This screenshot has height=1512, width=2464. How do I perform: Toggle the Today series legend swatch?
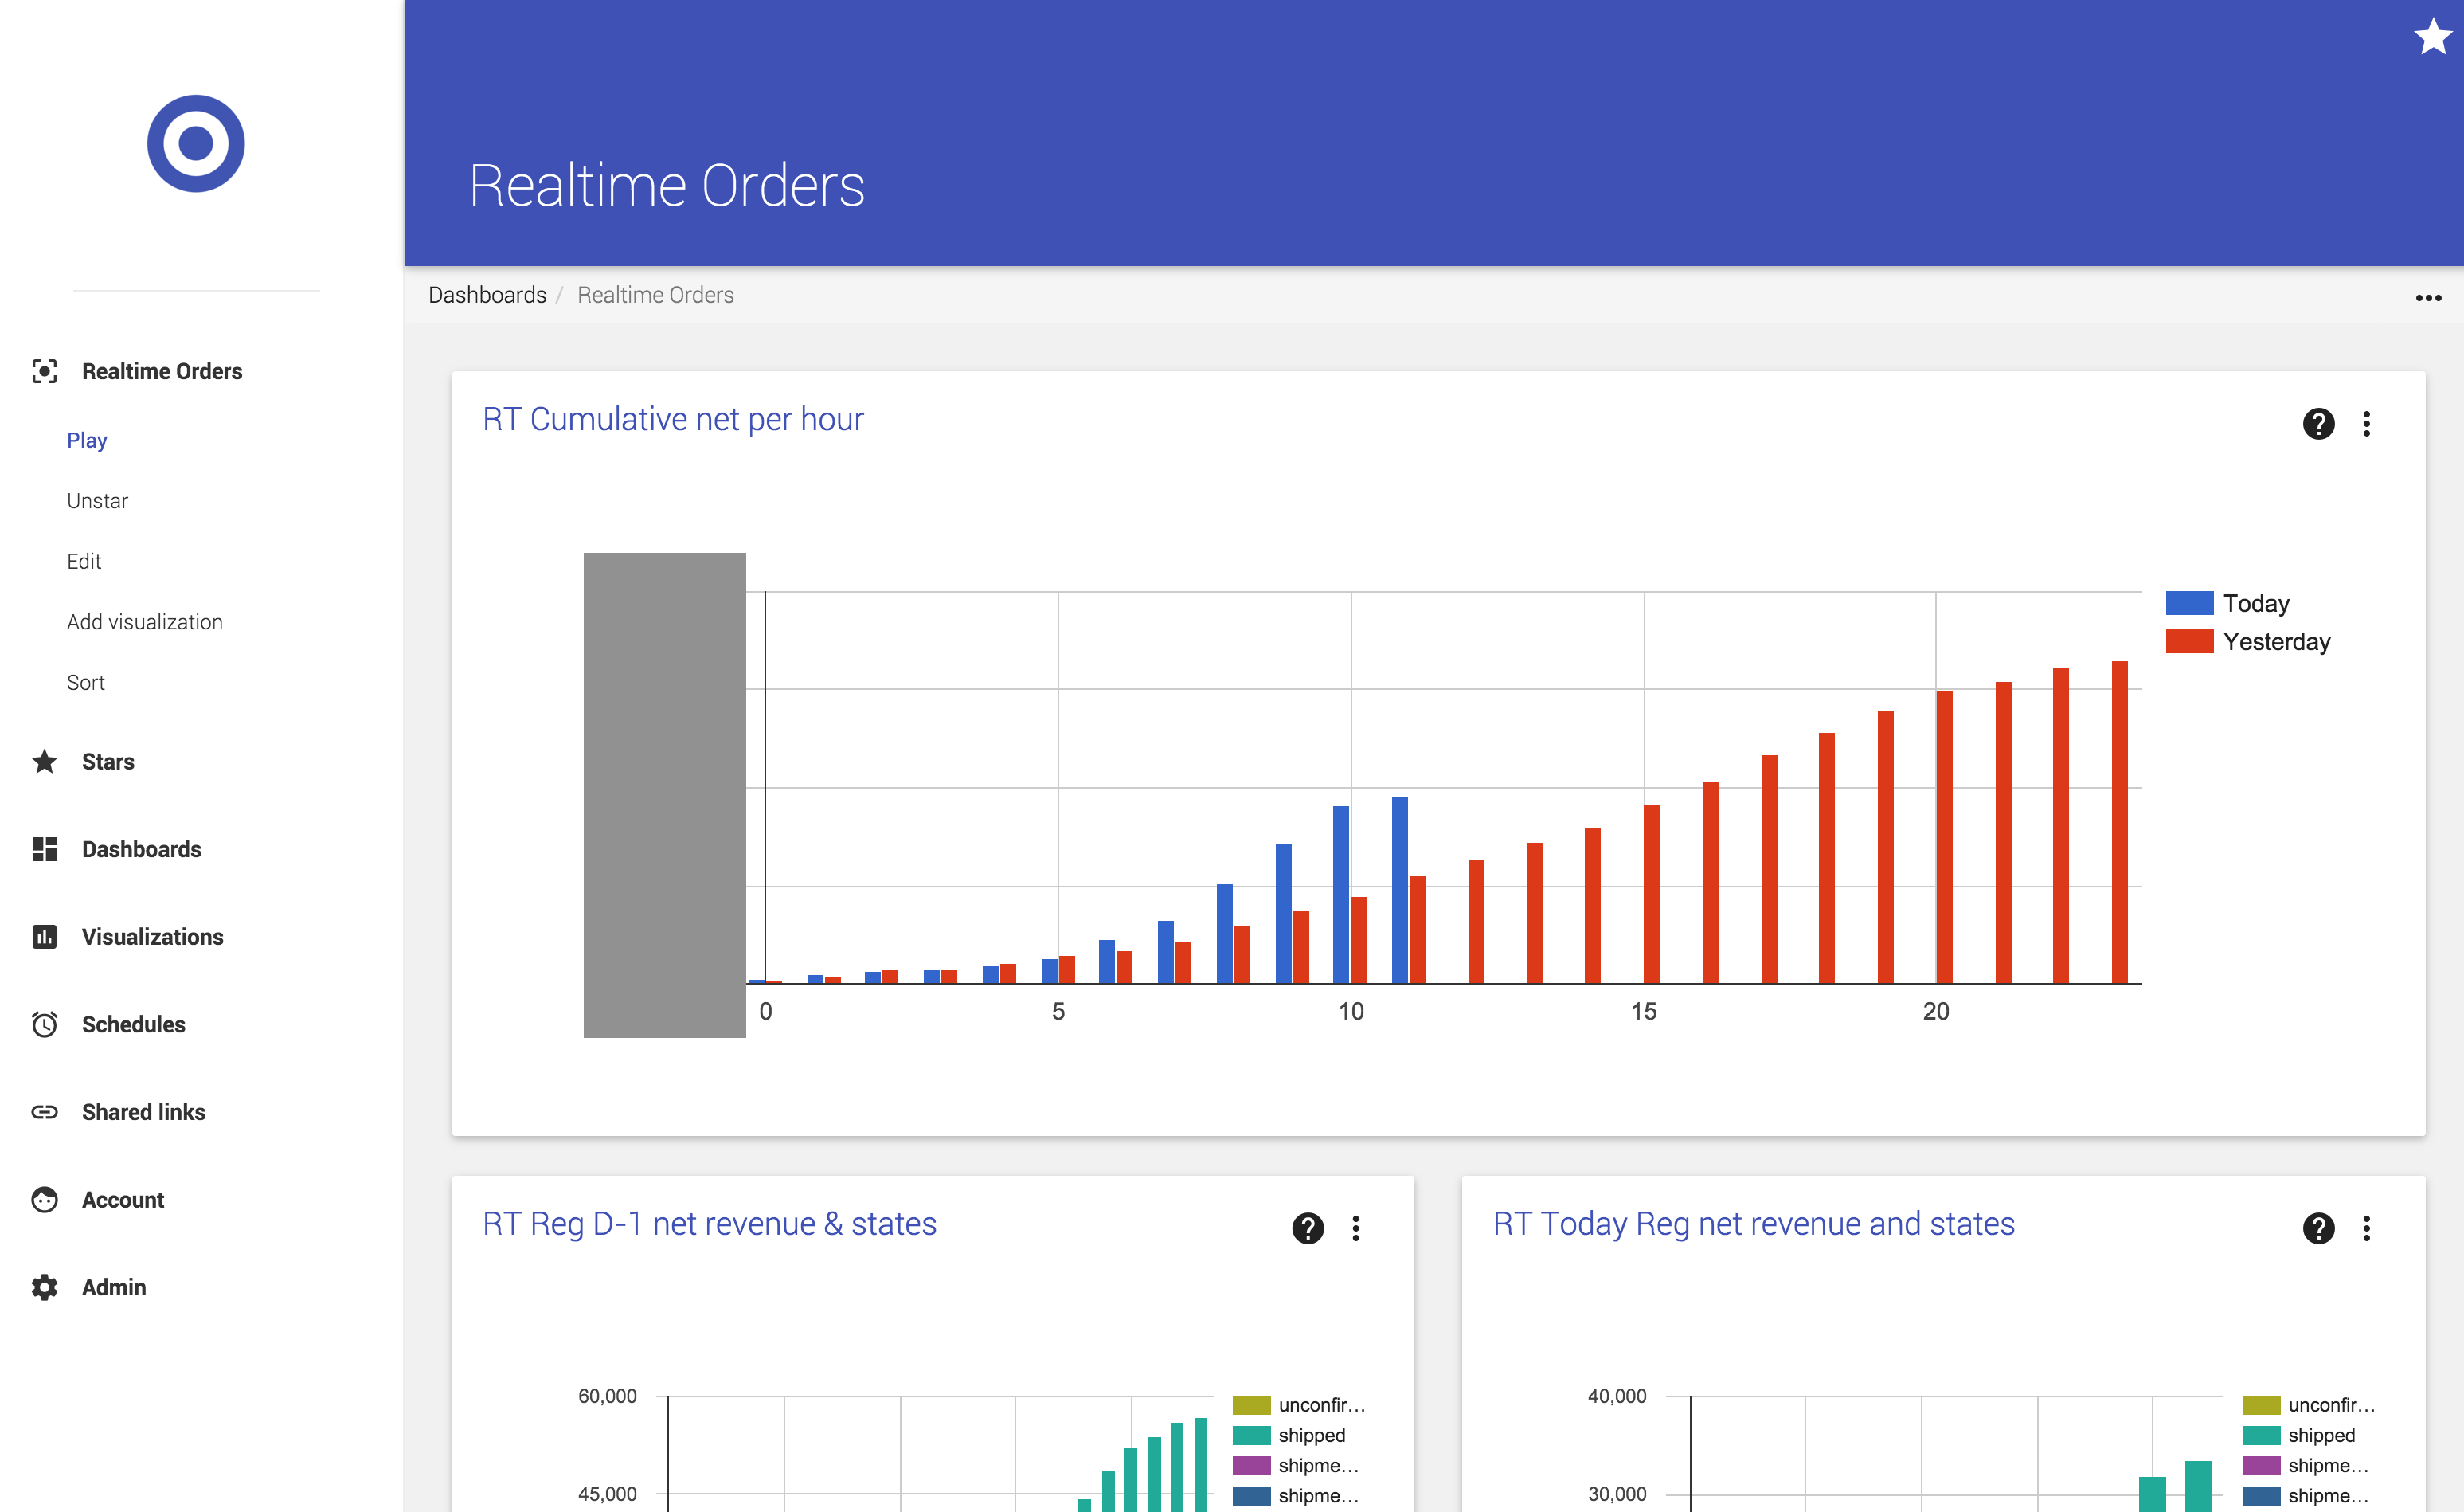point(2189,603)
